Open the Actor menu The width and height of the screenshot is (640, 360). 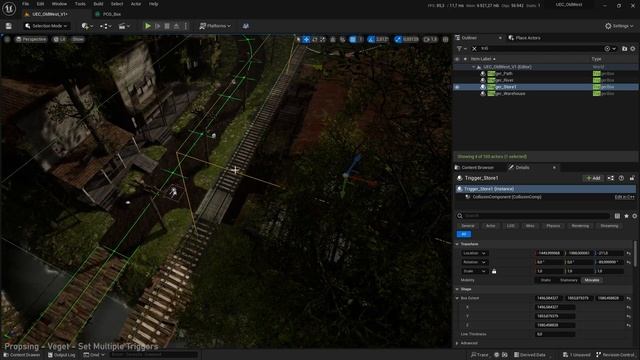click(x=136, y=4)
